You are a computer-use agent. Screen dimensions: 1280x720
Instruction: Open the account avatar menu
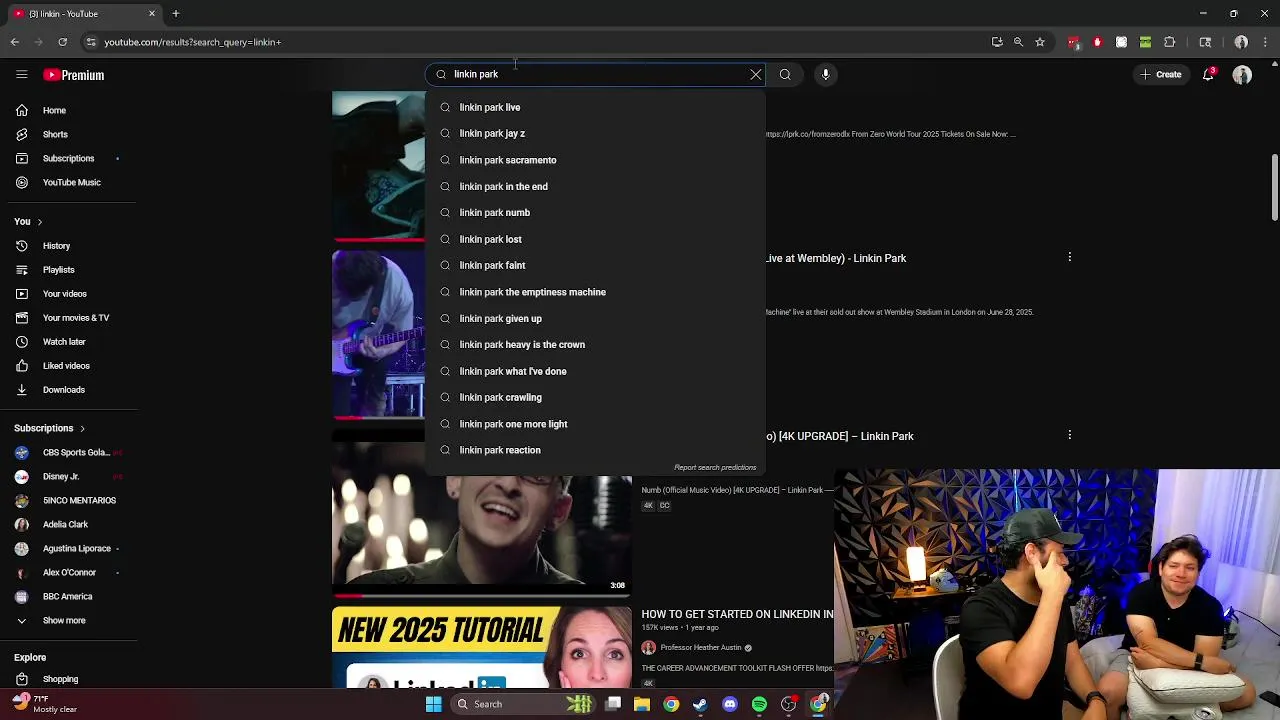point(1242,75)
